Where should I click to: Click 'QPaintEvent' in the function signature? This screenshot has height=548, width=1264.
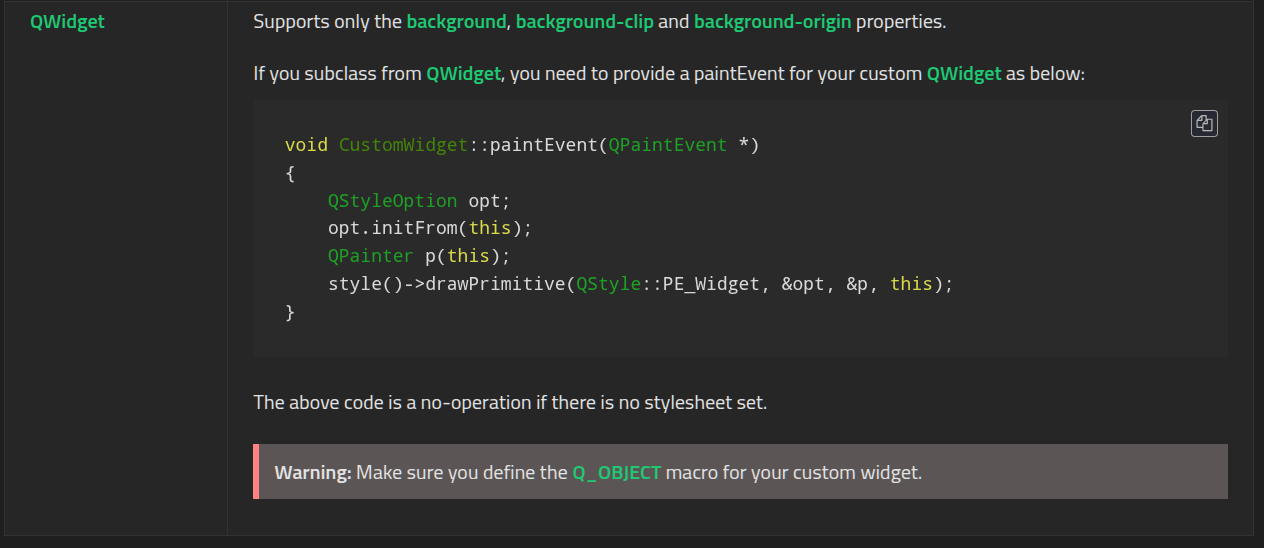pos(667,145)
